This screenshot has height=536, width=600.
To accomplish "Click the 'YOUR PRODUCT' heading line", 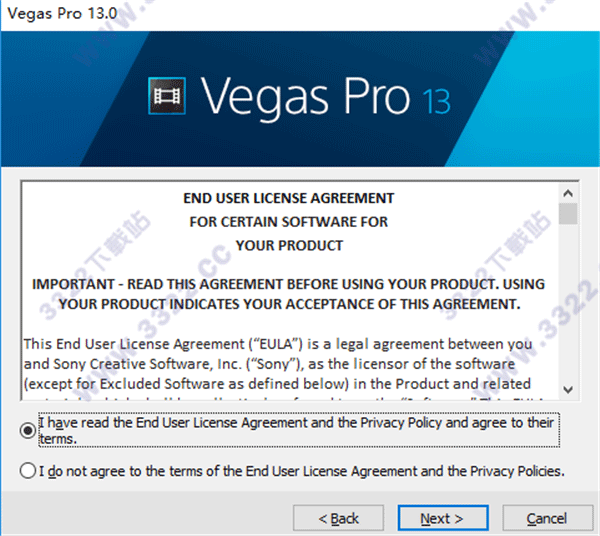I will click(289, 245).
